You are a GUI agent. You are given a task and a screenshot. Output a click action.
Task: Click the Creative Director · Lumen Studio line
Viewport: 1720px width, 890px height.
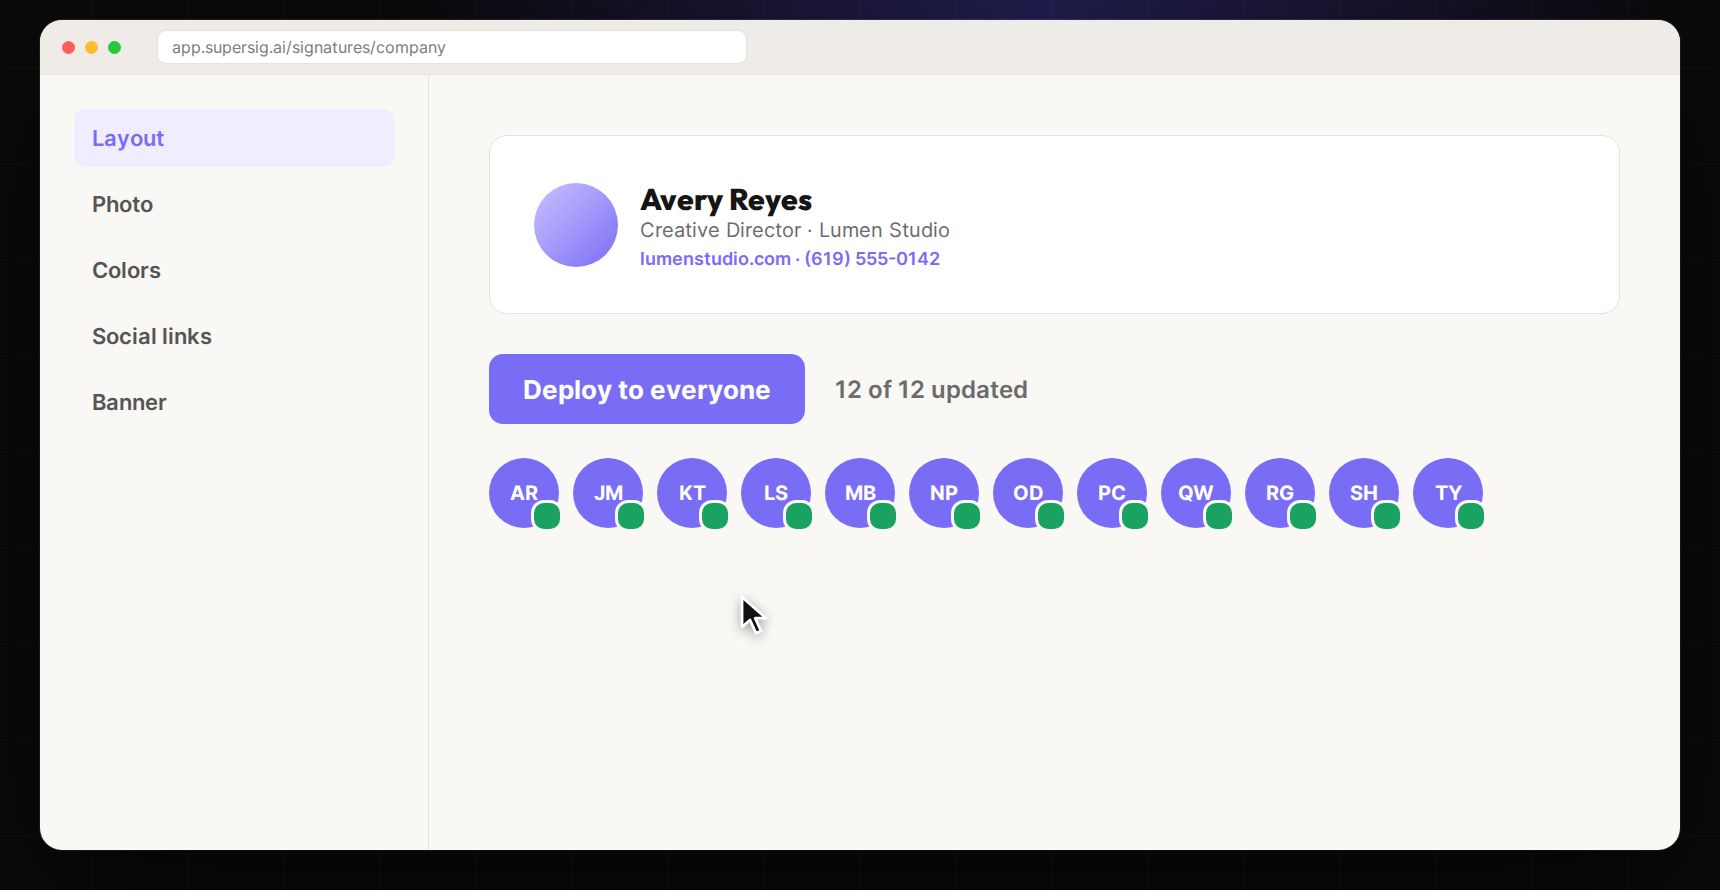(795, 230)
